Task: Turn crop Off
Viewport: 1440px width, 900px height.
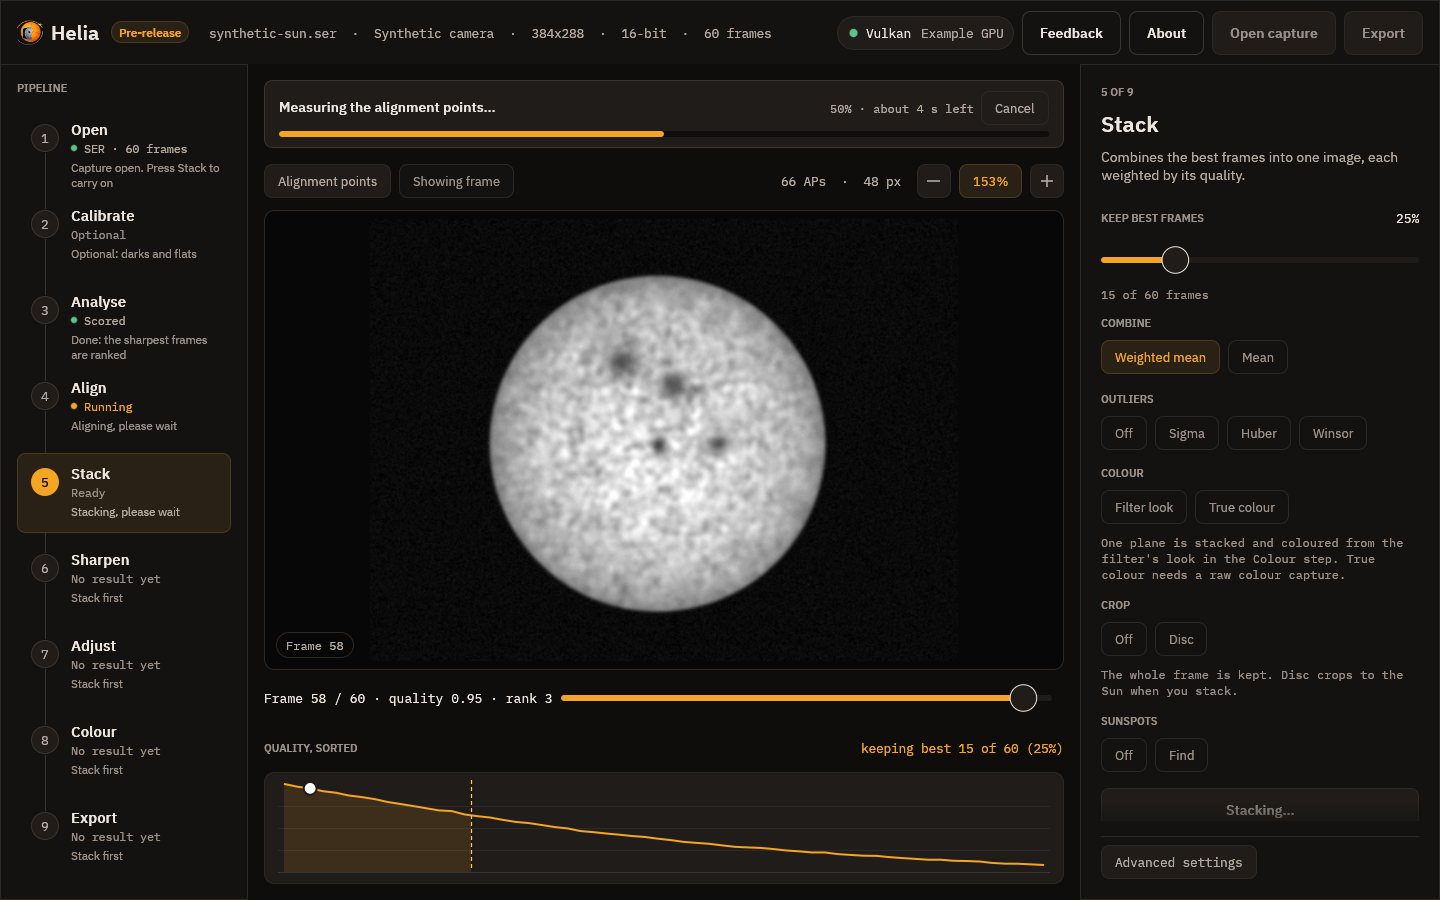Action: tap(1124, 639)
